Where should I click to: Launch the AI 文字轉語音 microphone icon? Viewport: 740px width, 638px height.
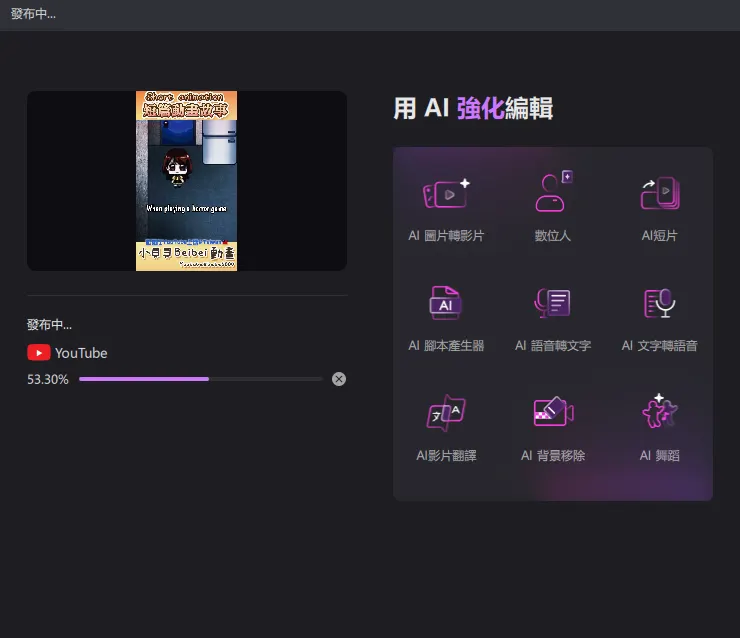(x=660, y=303)
